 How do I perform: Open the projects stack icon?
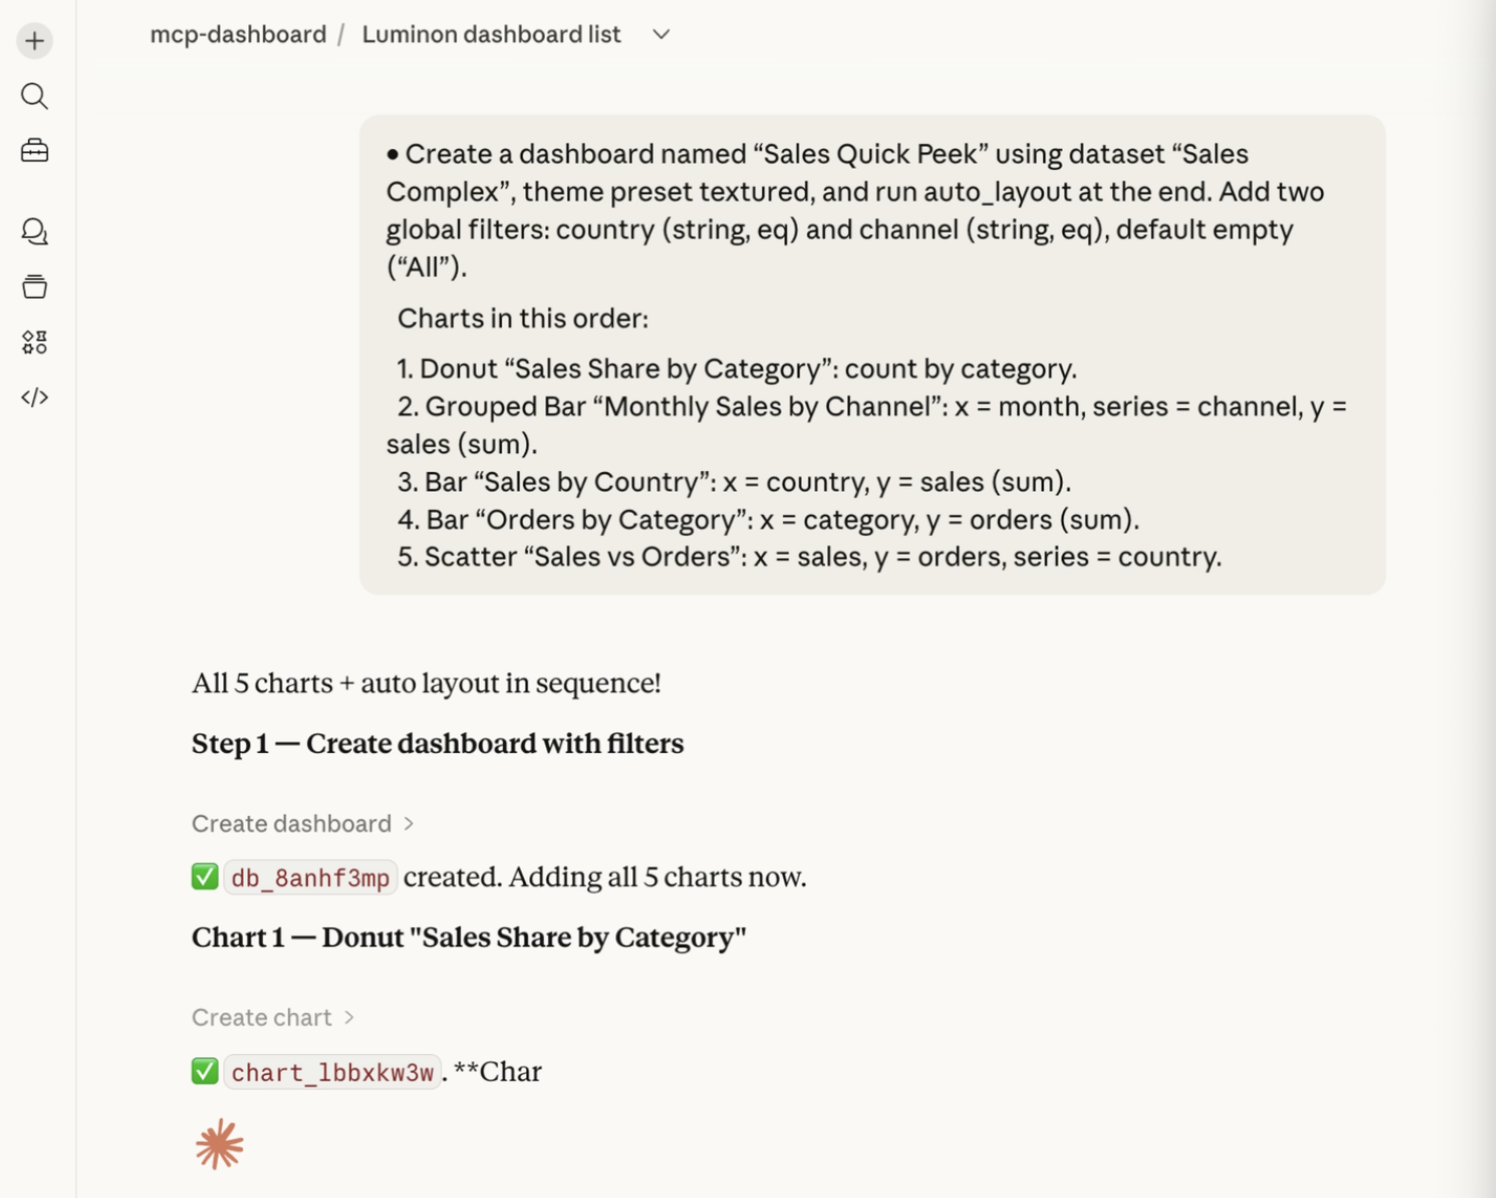(x=35, y=287)
